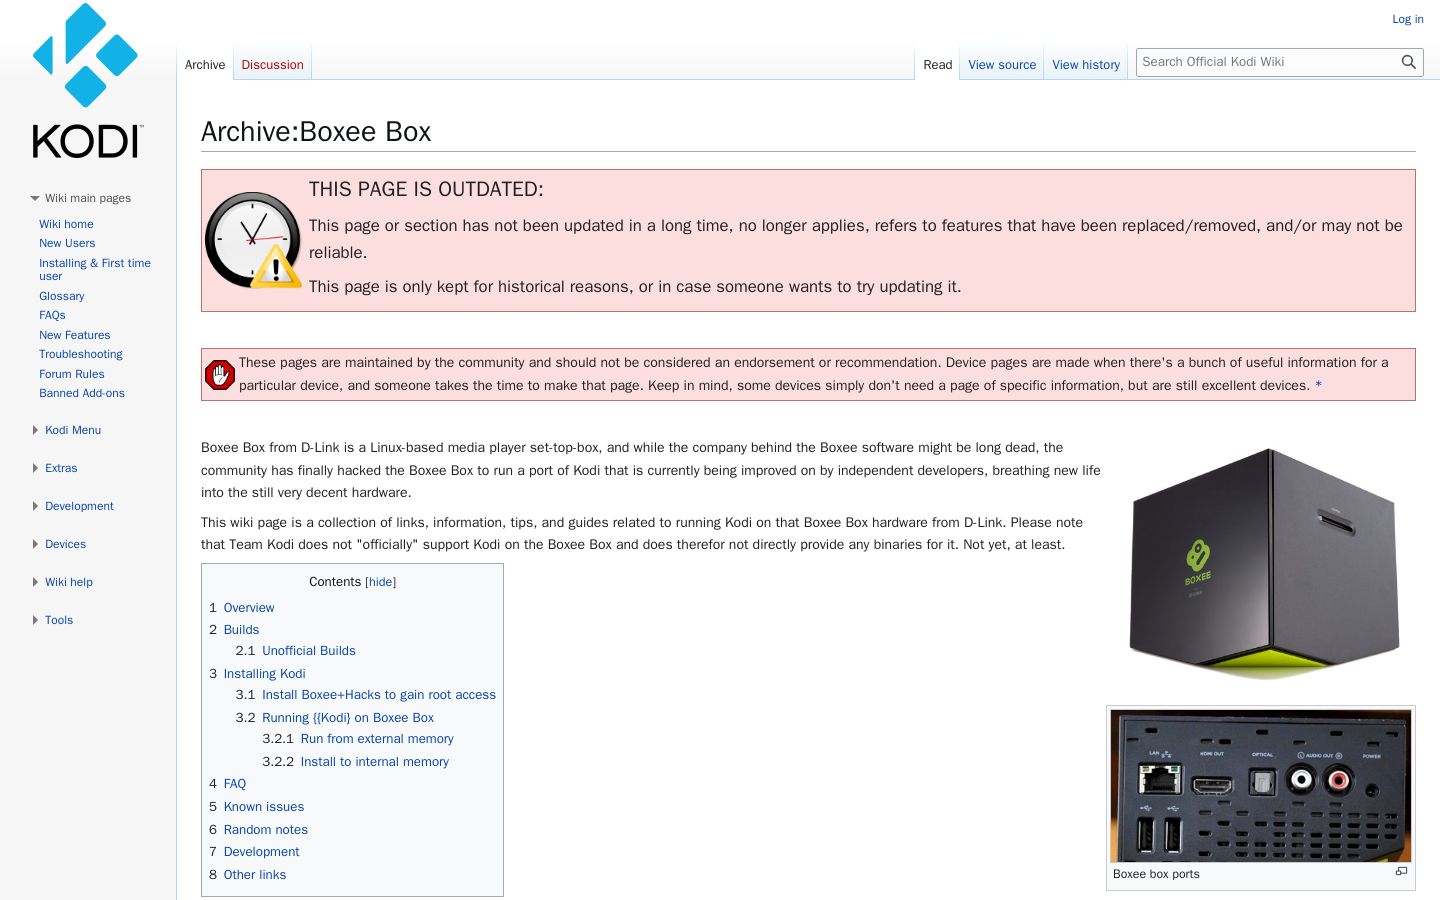Open the FAQs sidebar link
This screenshot has height=900, width=1440.
point(52,315)
